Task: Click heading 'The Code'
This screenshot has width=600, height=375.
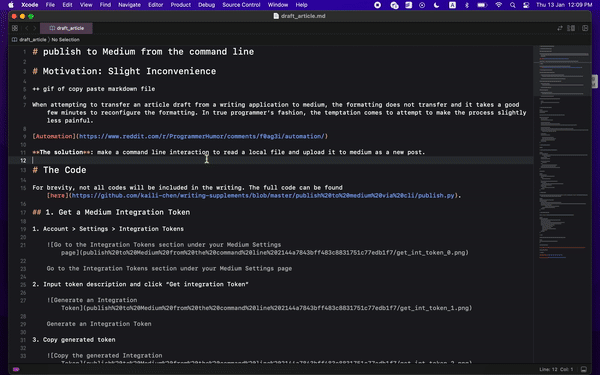Action: pyautogui.click(x=64, y=170)
